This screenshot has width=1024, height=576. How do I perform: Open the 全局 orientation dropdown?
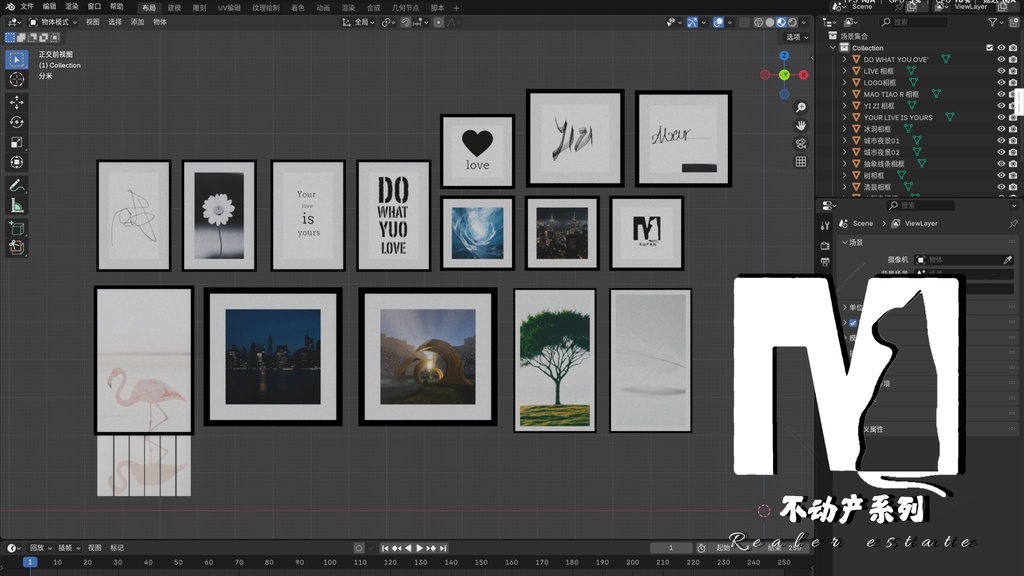pos(359,22)
